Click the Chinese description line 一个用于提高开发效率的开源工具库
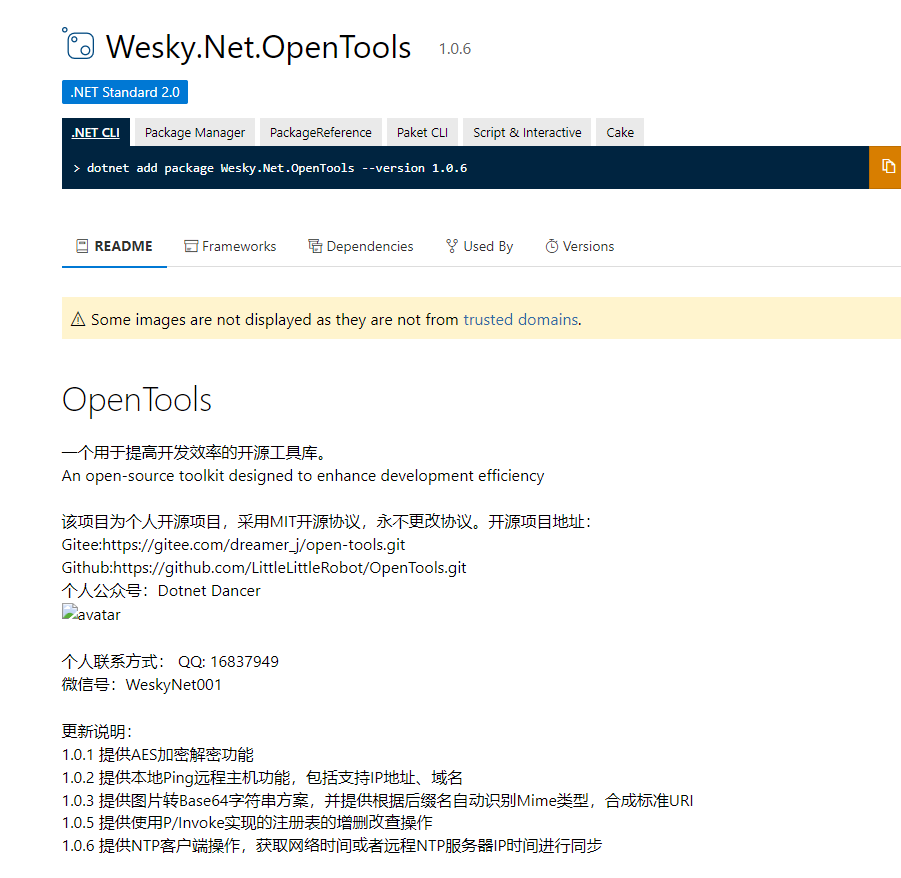 196,453
